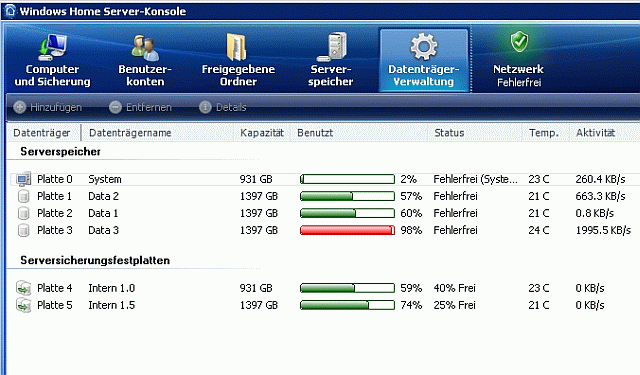Click the 'Serverspeicher' group heading

click(60, 152)
